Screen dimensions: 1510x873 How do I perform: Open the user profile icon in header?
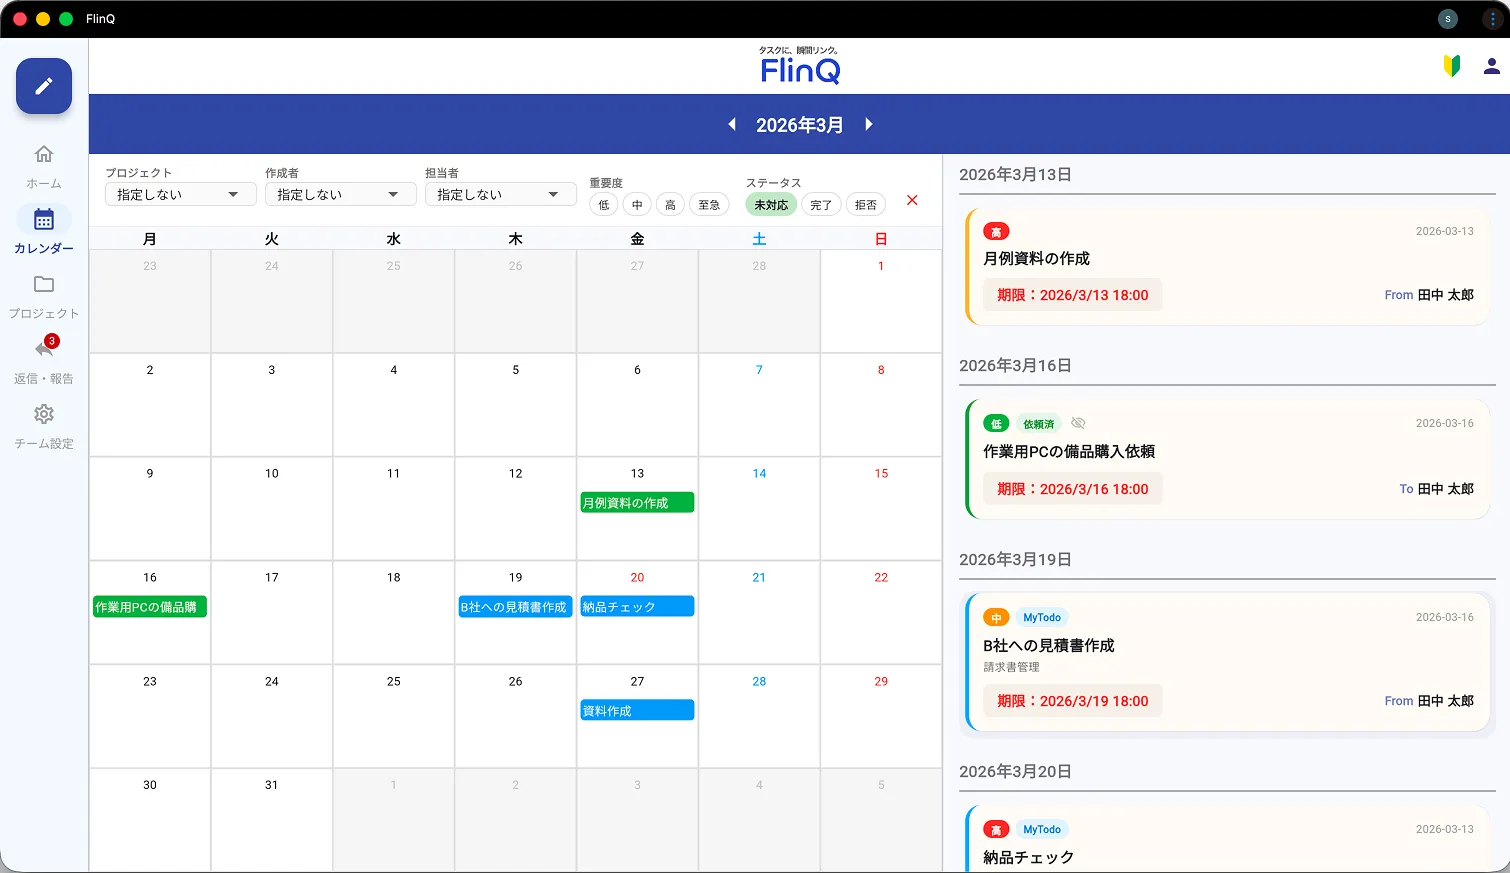click(x=1491, y=66)
